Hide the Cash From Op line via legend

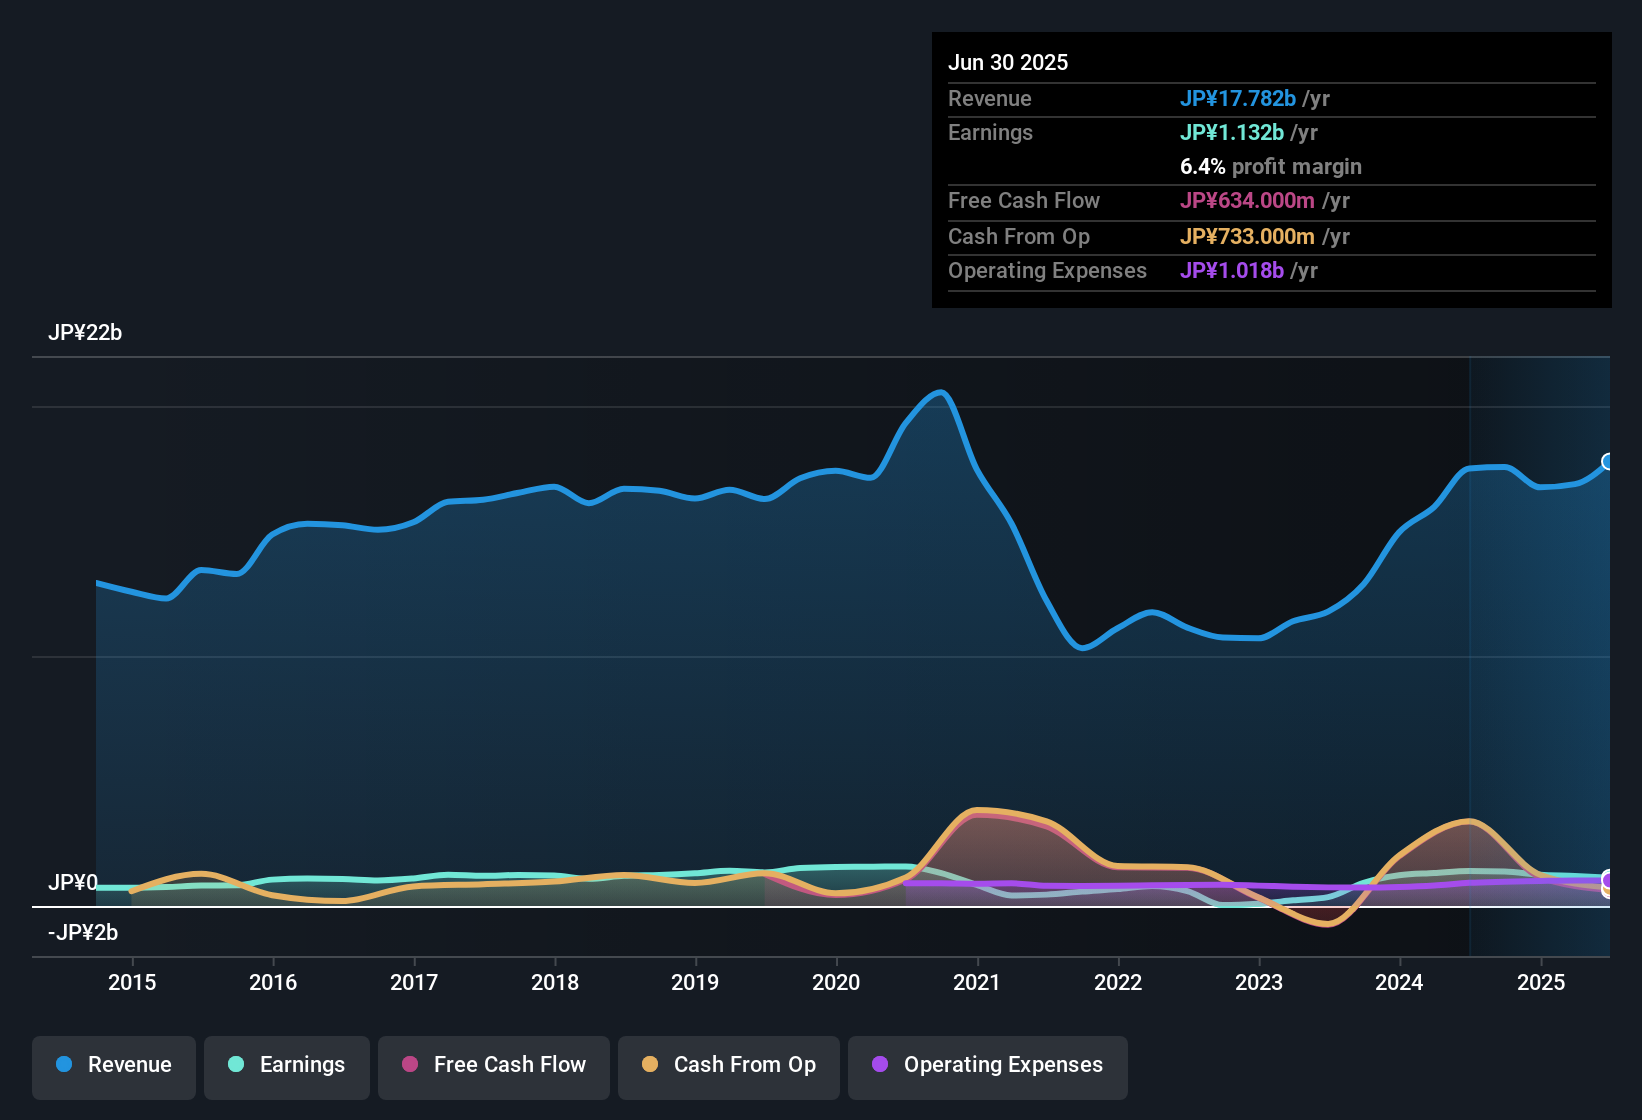click(728, 1066)
